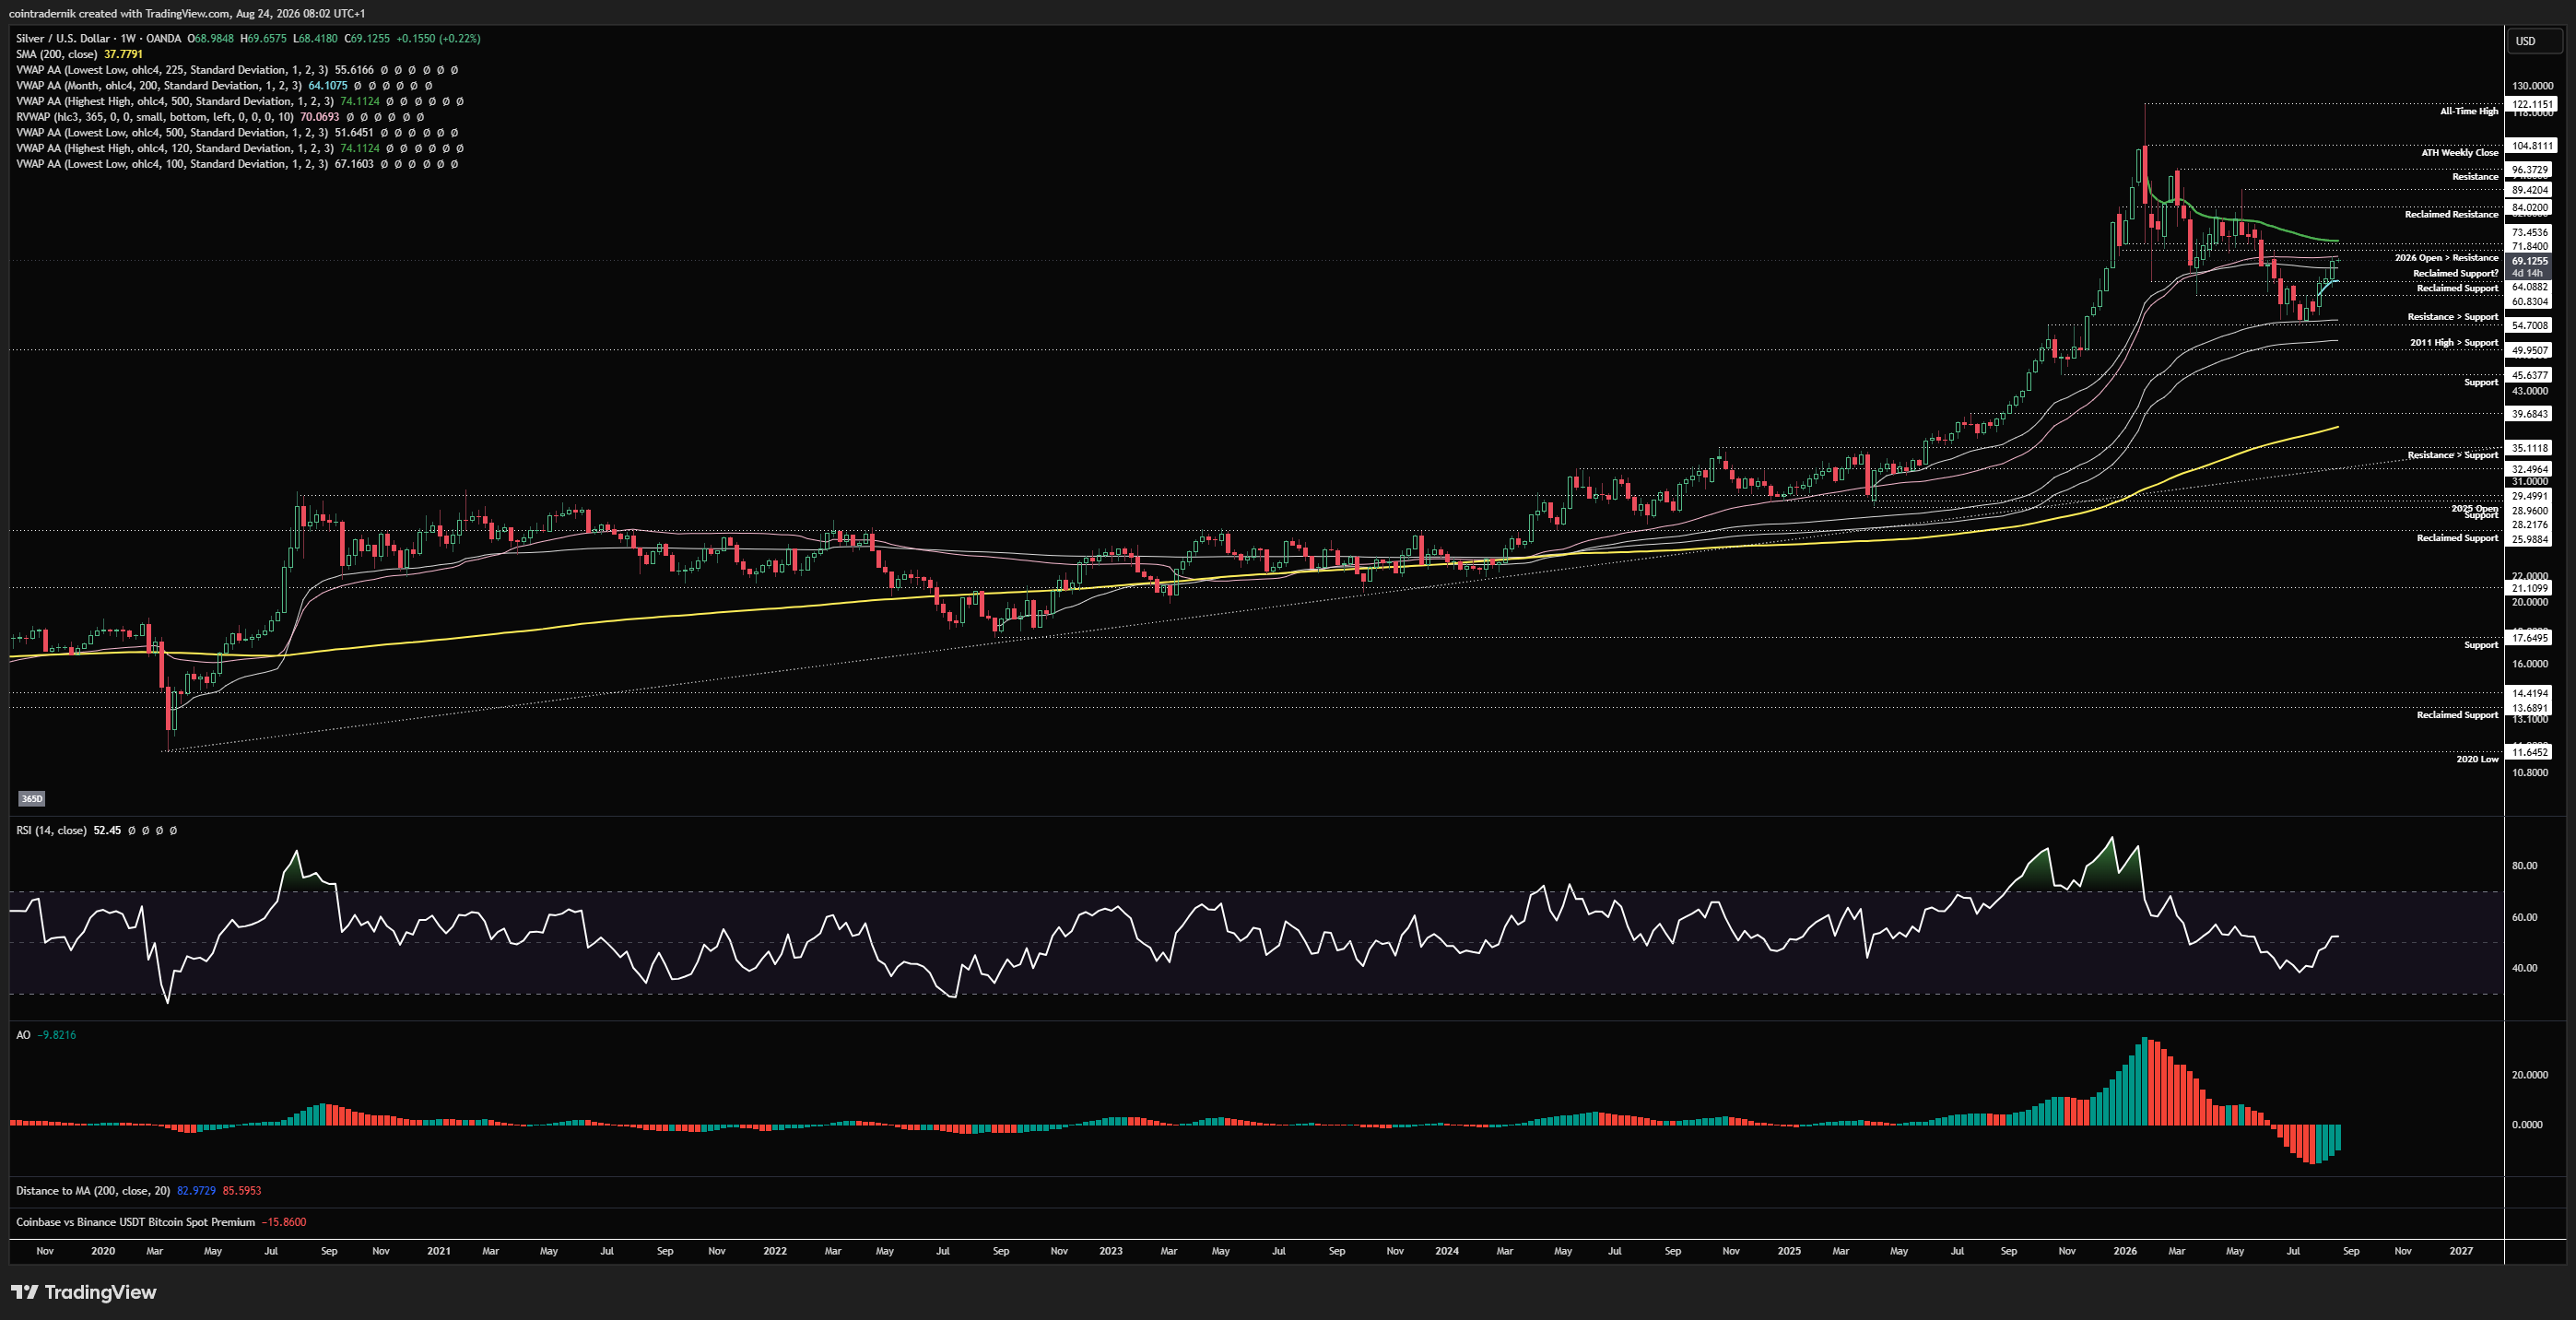Click the 2020 year label on time axis

tap(102, 1251)
